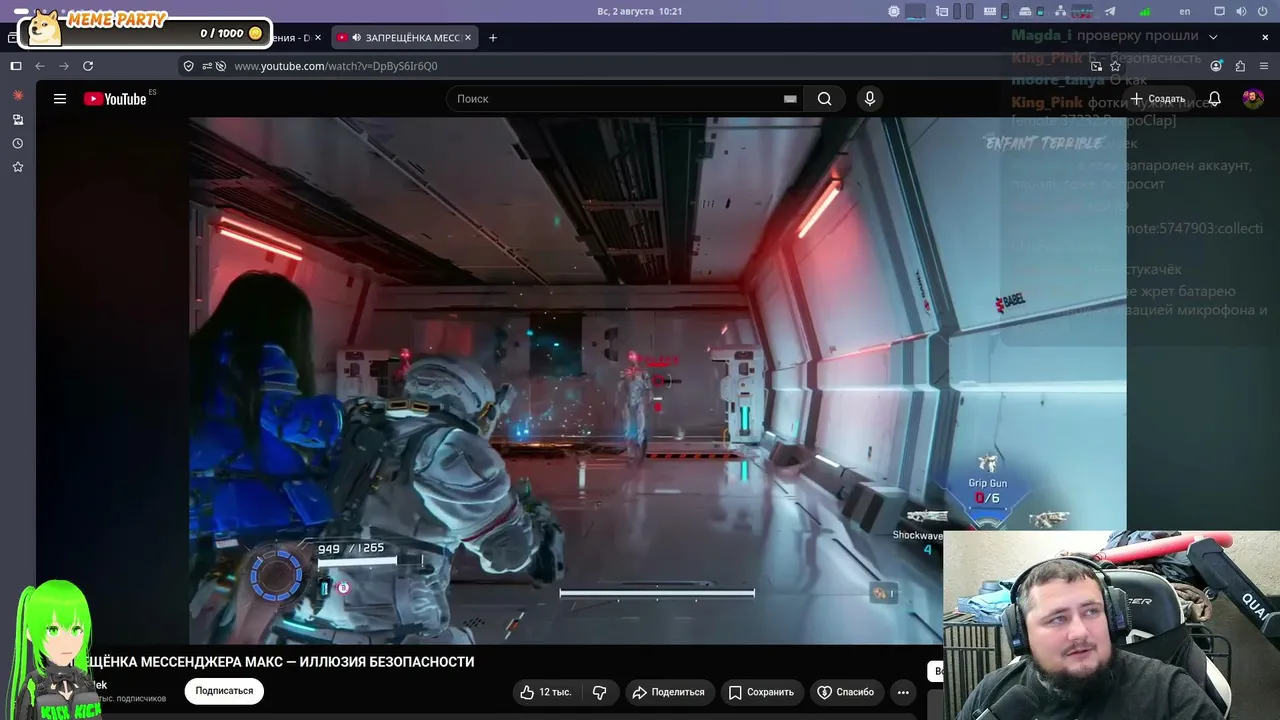1280x720 pixels.
Task: Open the volume speaker icon in the system tray
Action: 1241,11
